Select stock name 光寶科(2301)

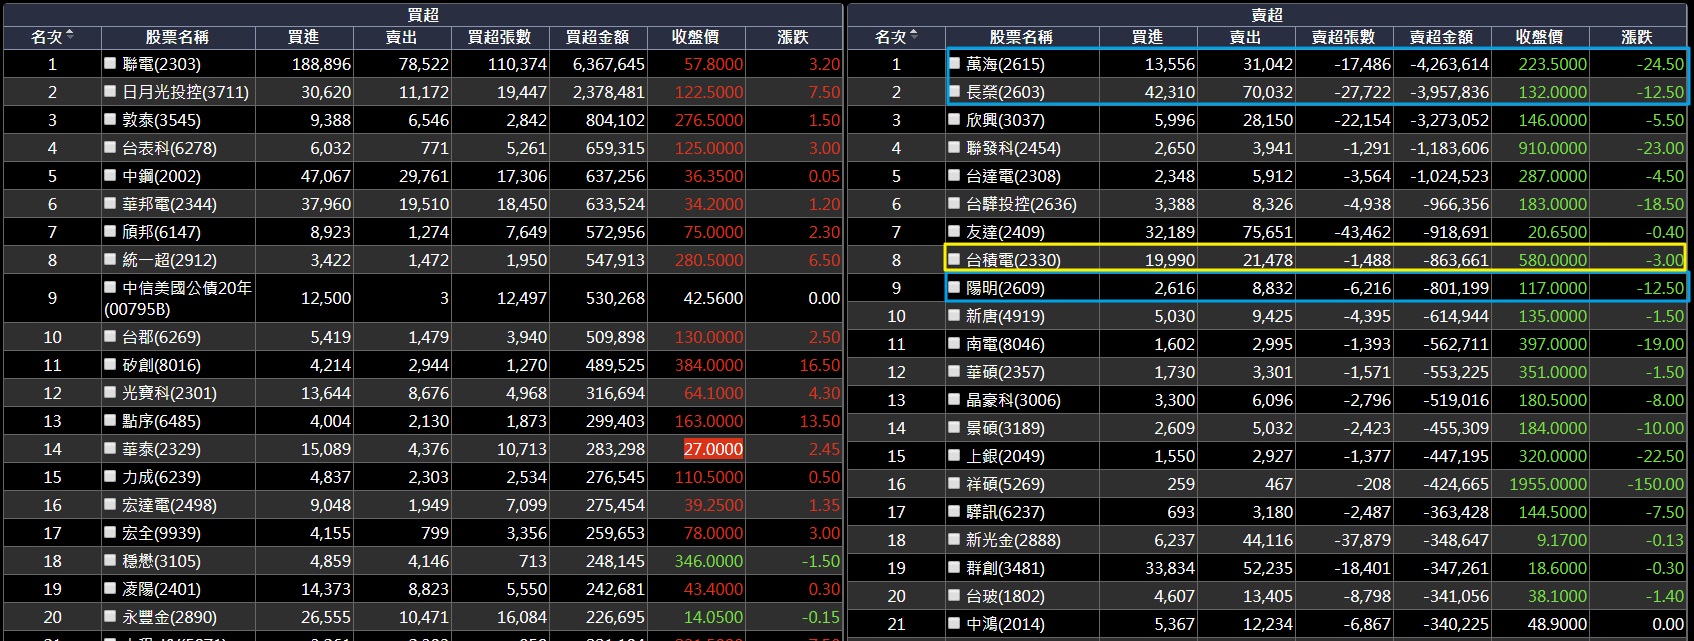click(x=169, y=394)
